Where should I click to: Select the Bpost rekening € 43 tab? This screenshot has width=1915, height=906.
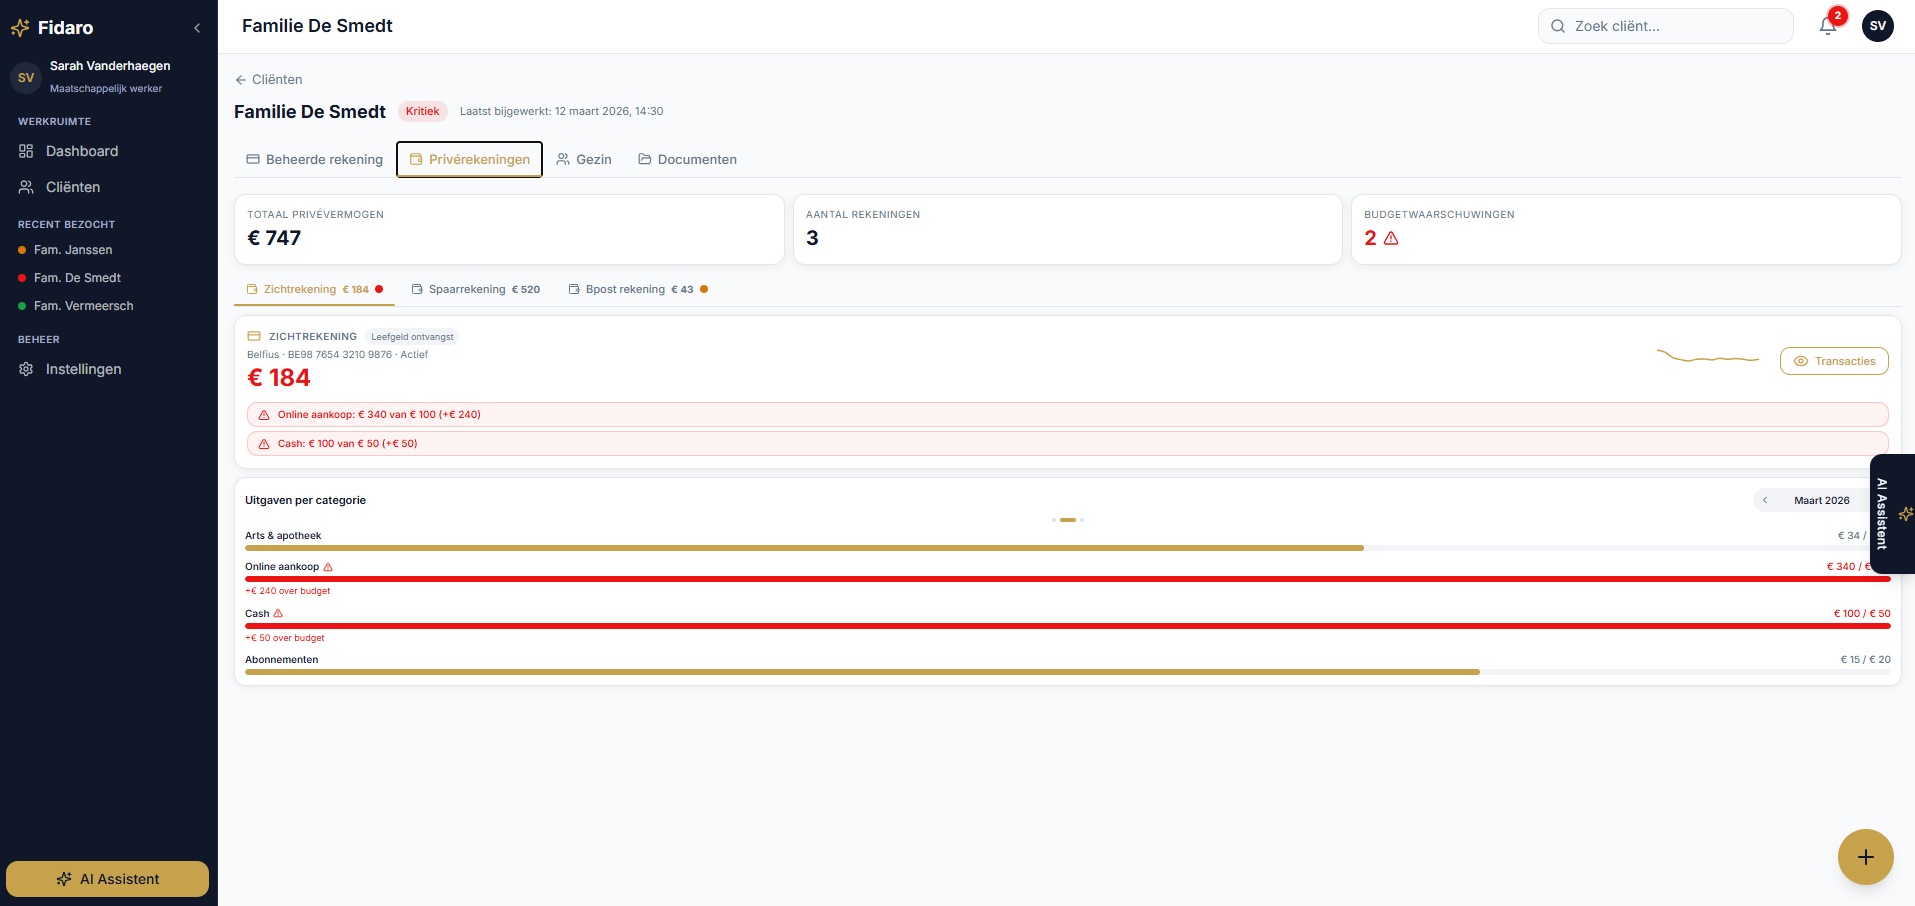pos(637,290)
